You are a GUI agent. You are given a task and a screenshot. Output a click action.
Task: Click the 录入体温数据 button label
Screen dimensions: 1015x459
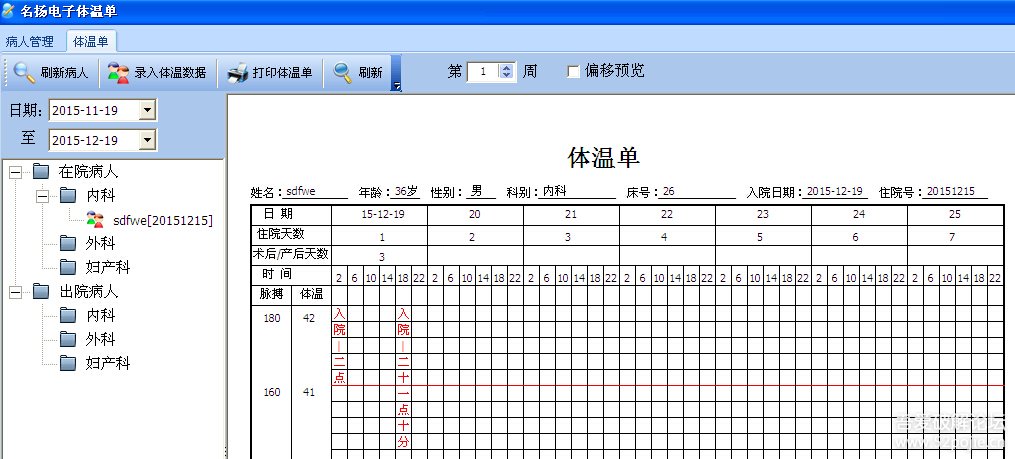click(170, 73)
